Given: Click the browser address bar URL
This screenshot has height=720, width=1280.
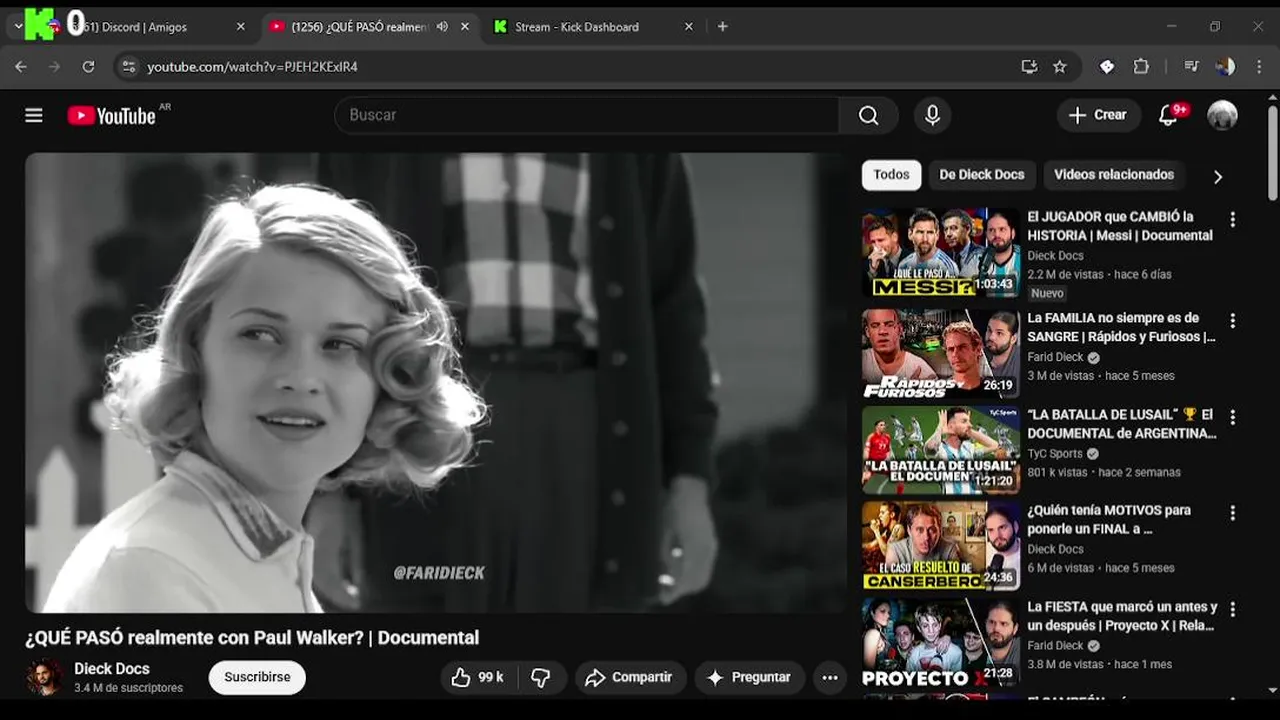Looking at the screenshot, I should point(253,67).
